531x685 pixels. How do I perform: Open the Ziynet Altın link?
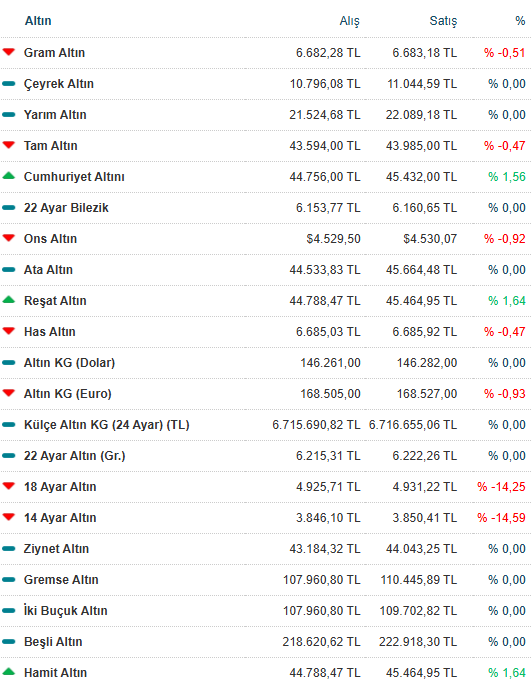(56, 549)
